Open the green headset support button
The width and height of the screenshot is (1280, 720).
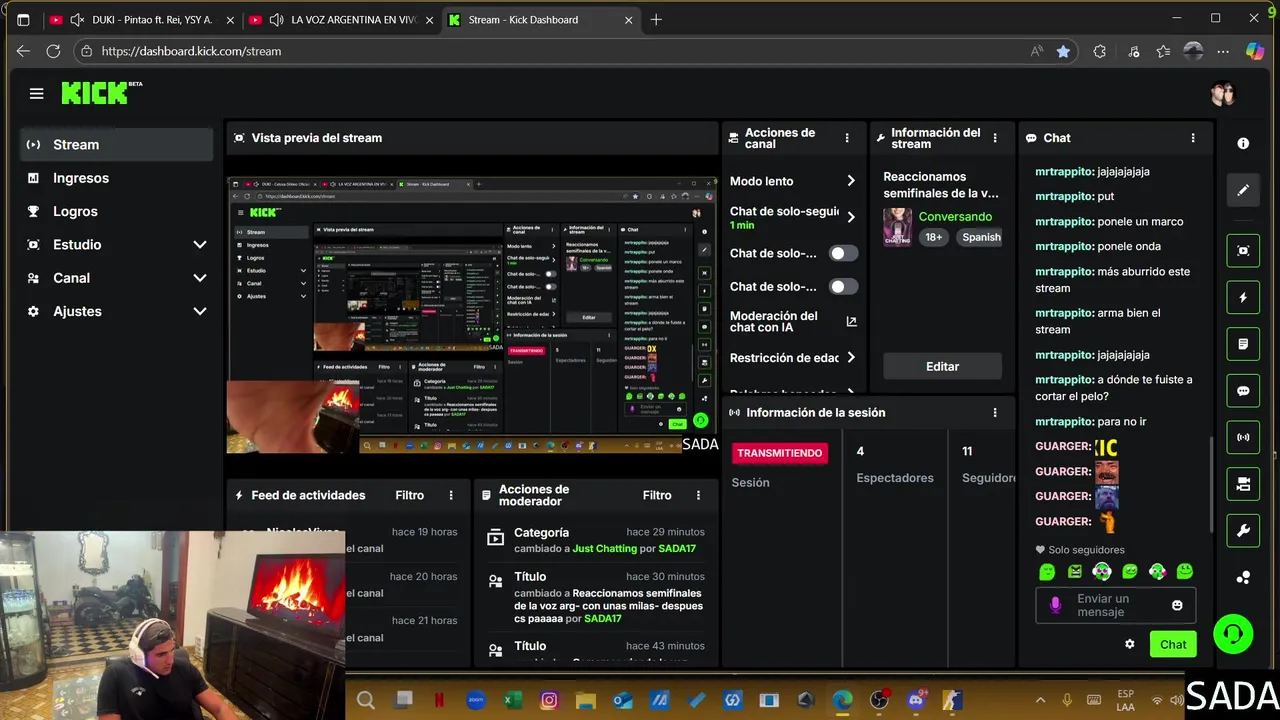click(x=1233, y=634)
